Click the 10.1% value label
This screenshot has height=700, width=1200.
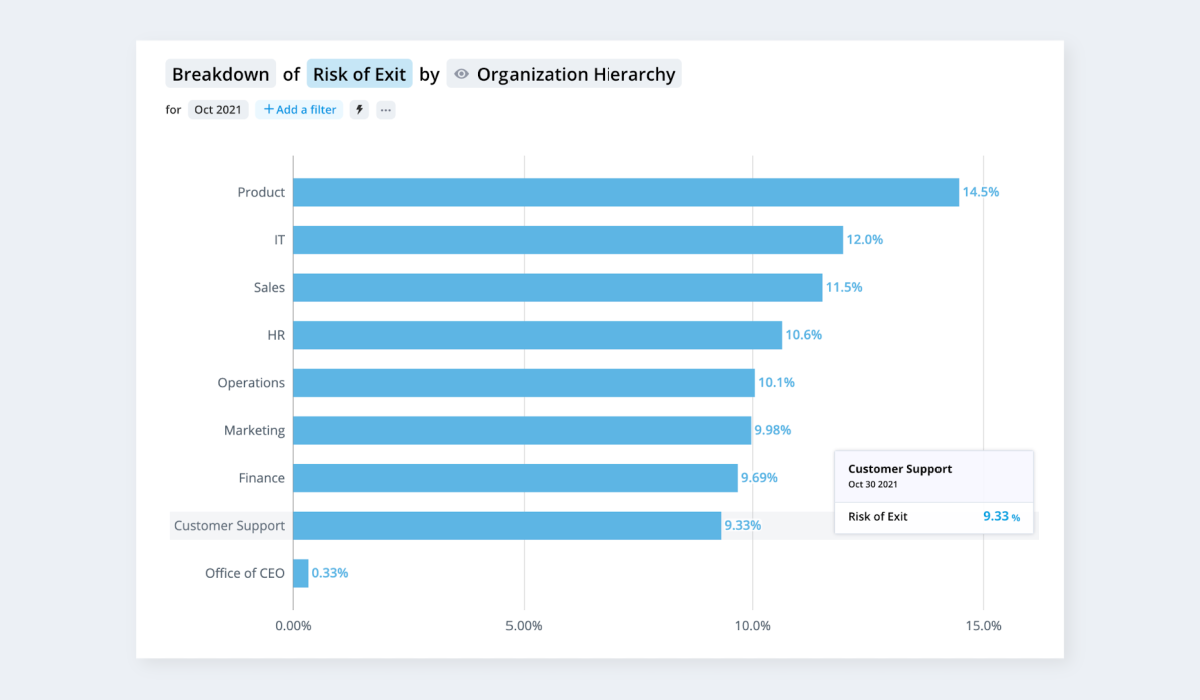777,383
